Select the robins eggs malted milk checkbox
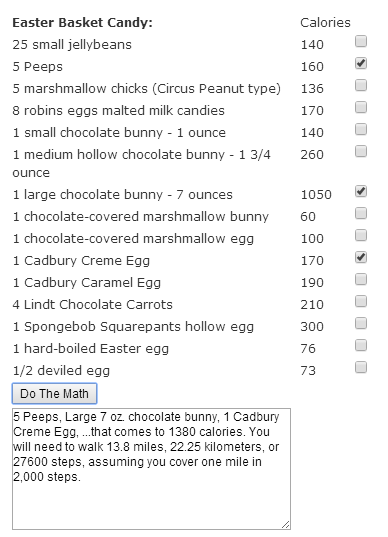Image resolution: width=388 pixels, height=537 pixels. [361, 107]
